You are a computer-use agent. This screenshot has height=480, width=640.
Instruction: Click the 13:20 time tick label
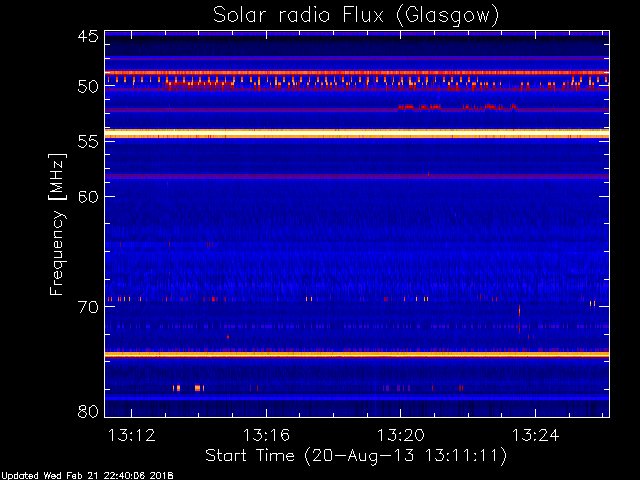[400, 435]
